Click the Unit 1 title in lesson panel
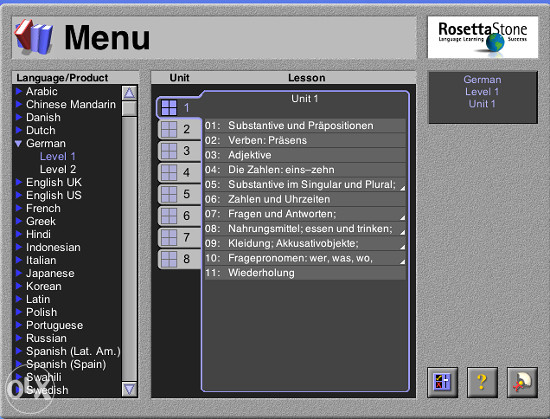550x419 pixels. (x=304, y=99)
